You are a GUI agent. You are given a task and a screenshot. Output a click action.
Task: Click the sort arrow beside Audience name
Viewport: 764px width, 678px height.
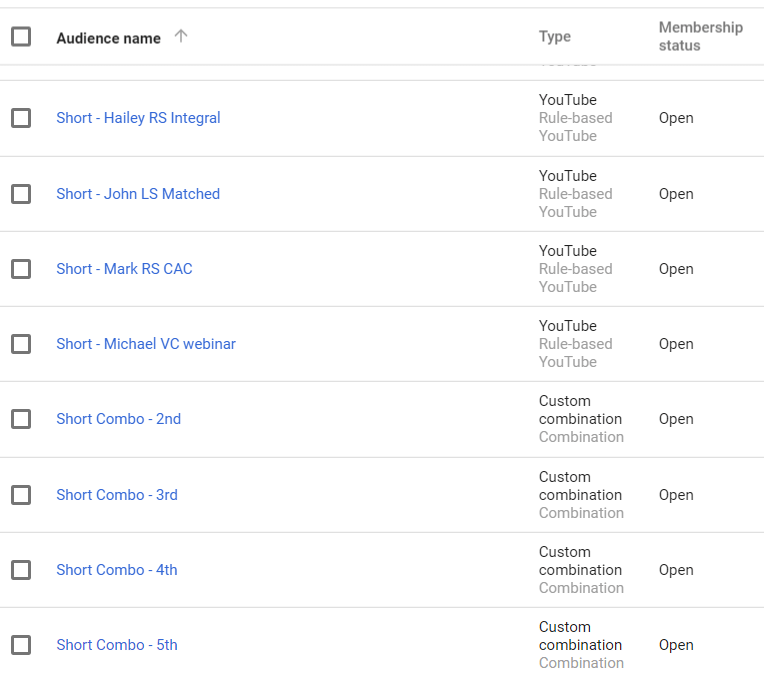pos(181,37)
